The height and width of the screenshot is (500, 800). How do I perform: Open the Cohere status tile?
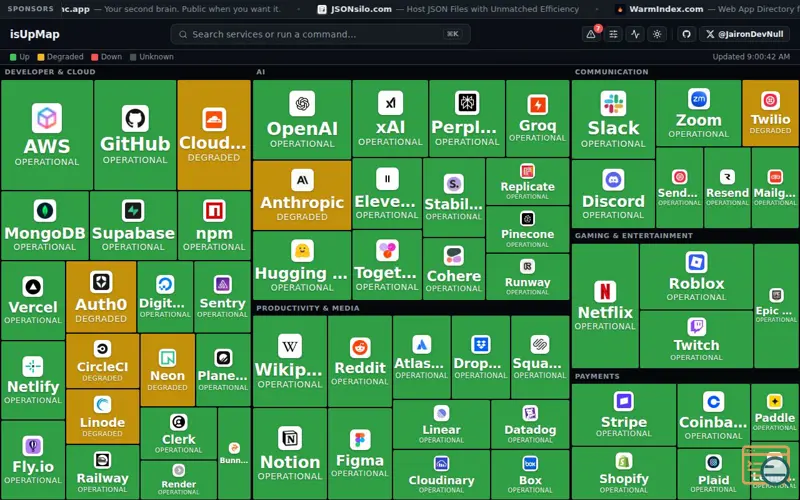pos(454,269)
